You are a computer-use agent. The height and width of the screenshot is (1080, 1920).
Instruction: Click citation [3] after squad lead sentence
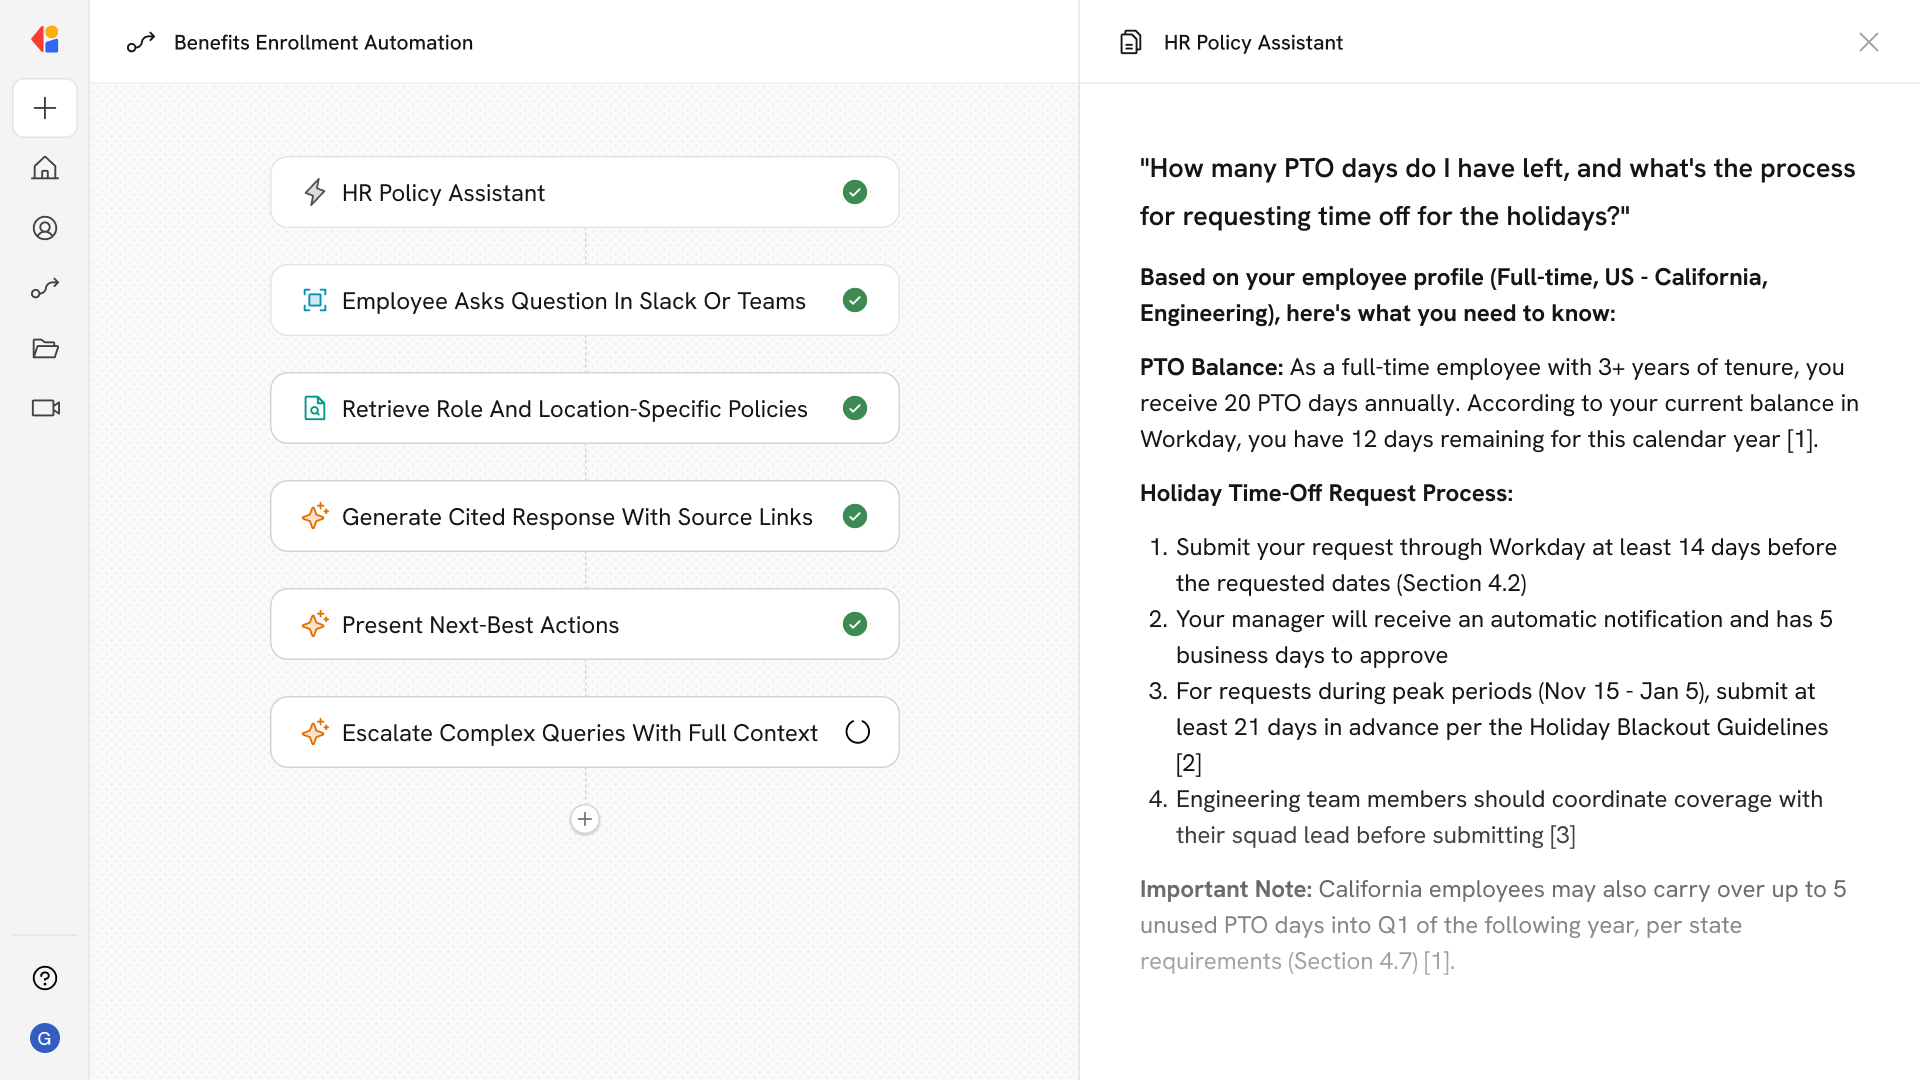click(x=1562, y=835)
